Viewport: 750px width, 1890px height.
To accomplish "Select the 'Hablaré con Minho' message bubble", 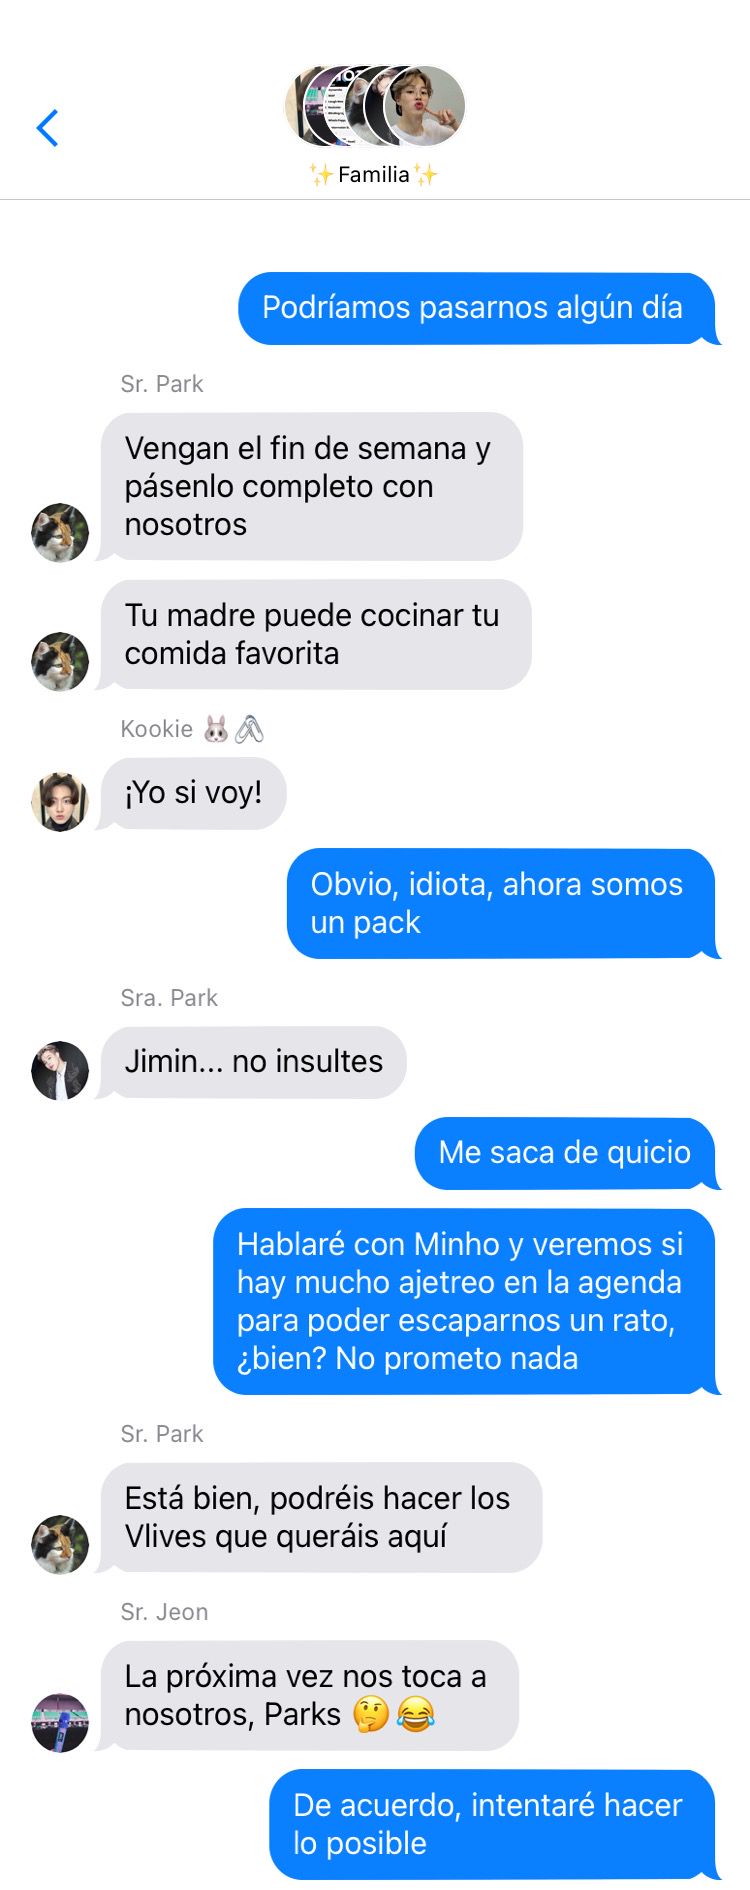I will [x=465, y=1301].
